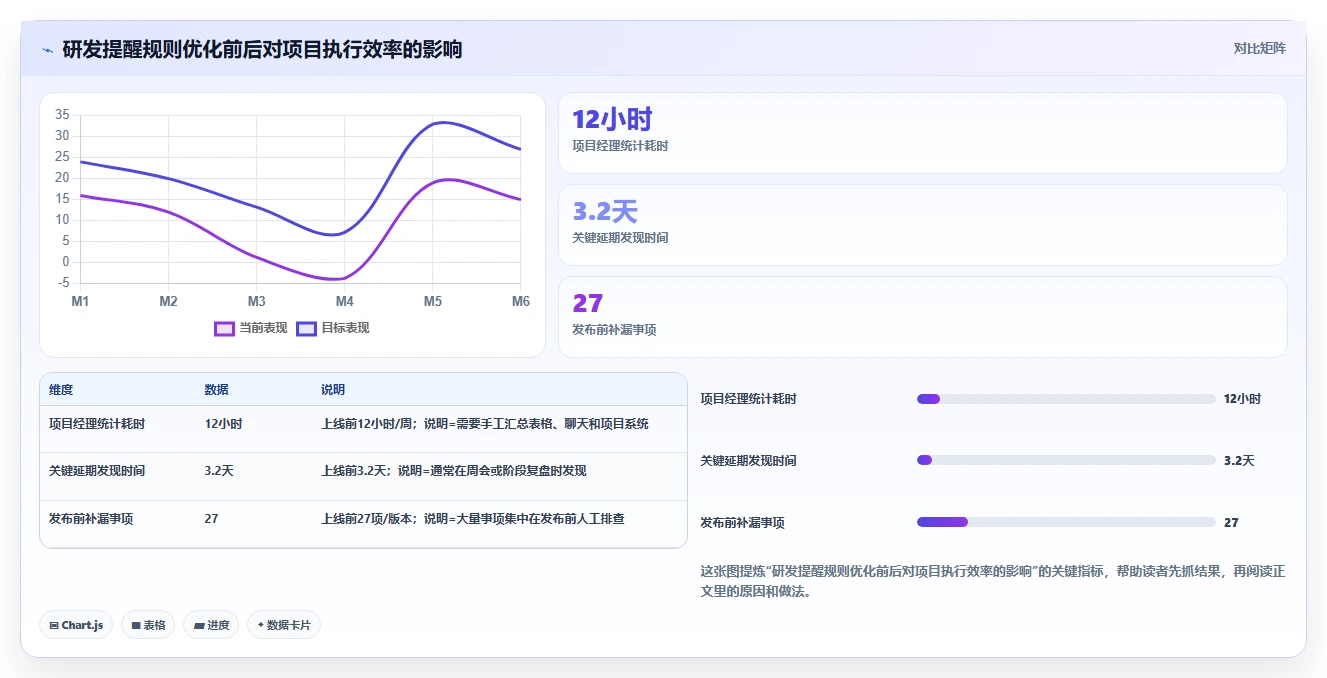Viewport: 1327px width, 678px height.
Task: Click the 3.2天 stat card value
Action: 605,212
